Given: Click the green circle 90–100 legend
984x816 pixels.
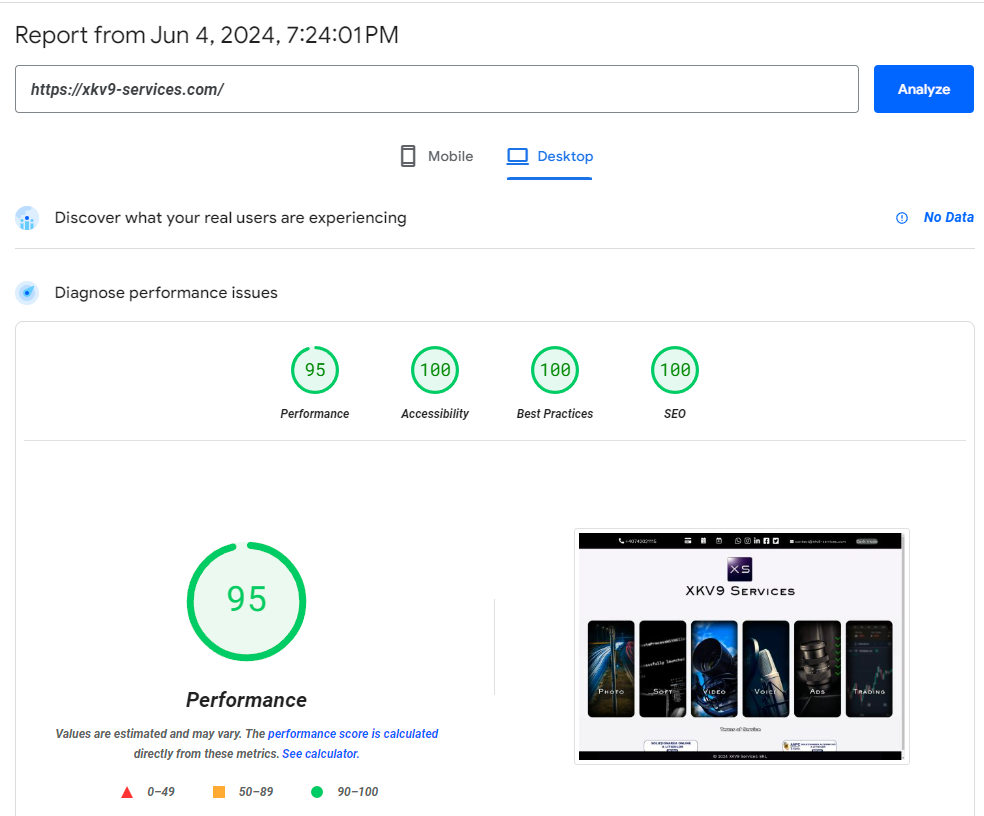Looking at the screenshot, I should 317,792.
